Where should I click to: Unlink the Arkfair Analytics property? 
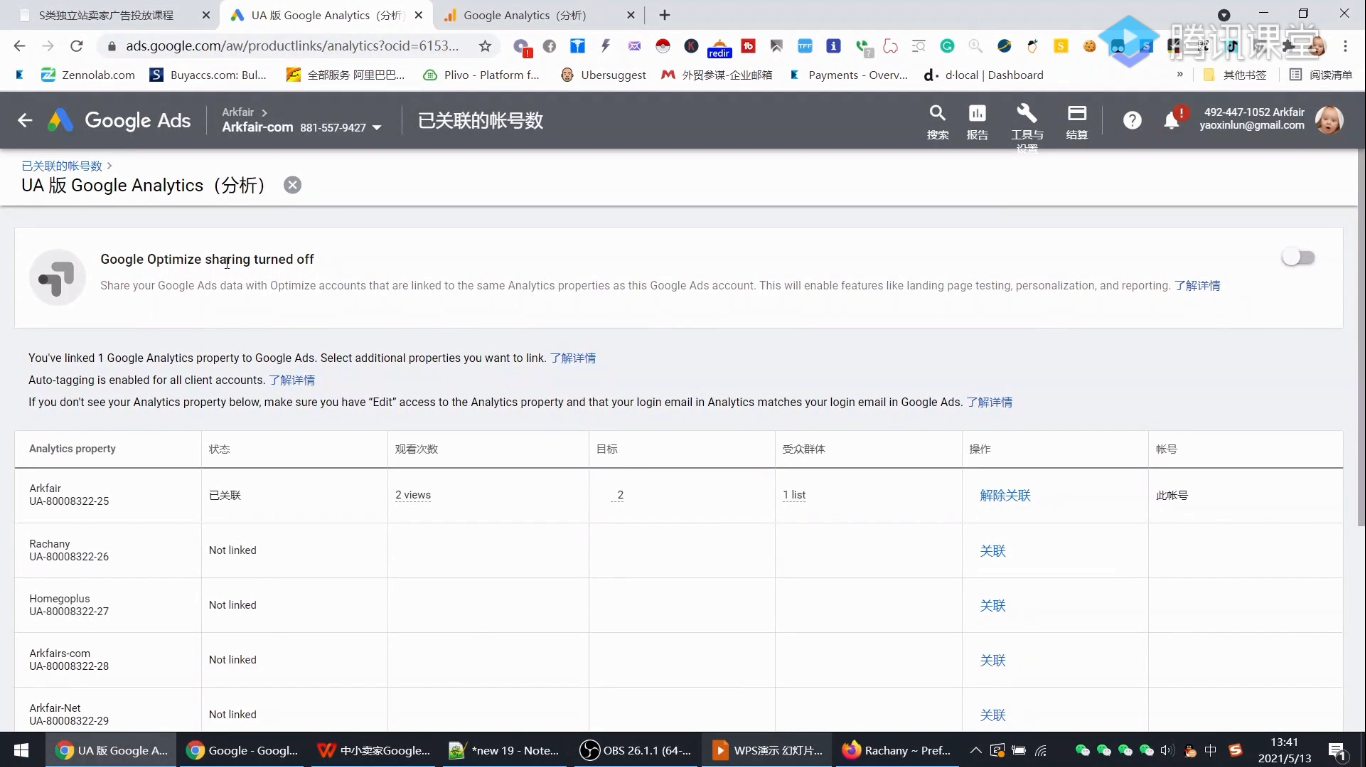[1004, 495]
